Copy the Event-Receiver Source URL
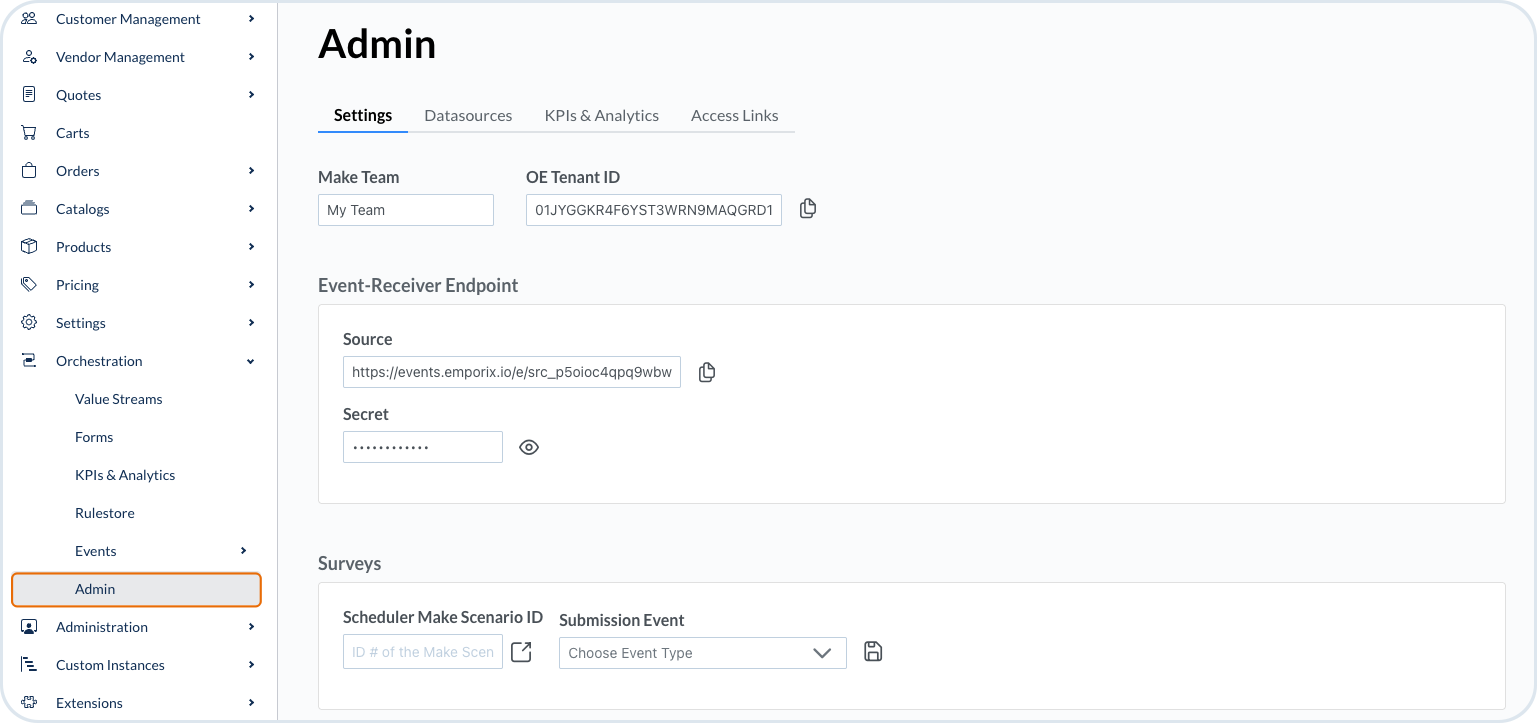Image resolution: width=1537 pixels, height=723 pixels. [707, 372]
